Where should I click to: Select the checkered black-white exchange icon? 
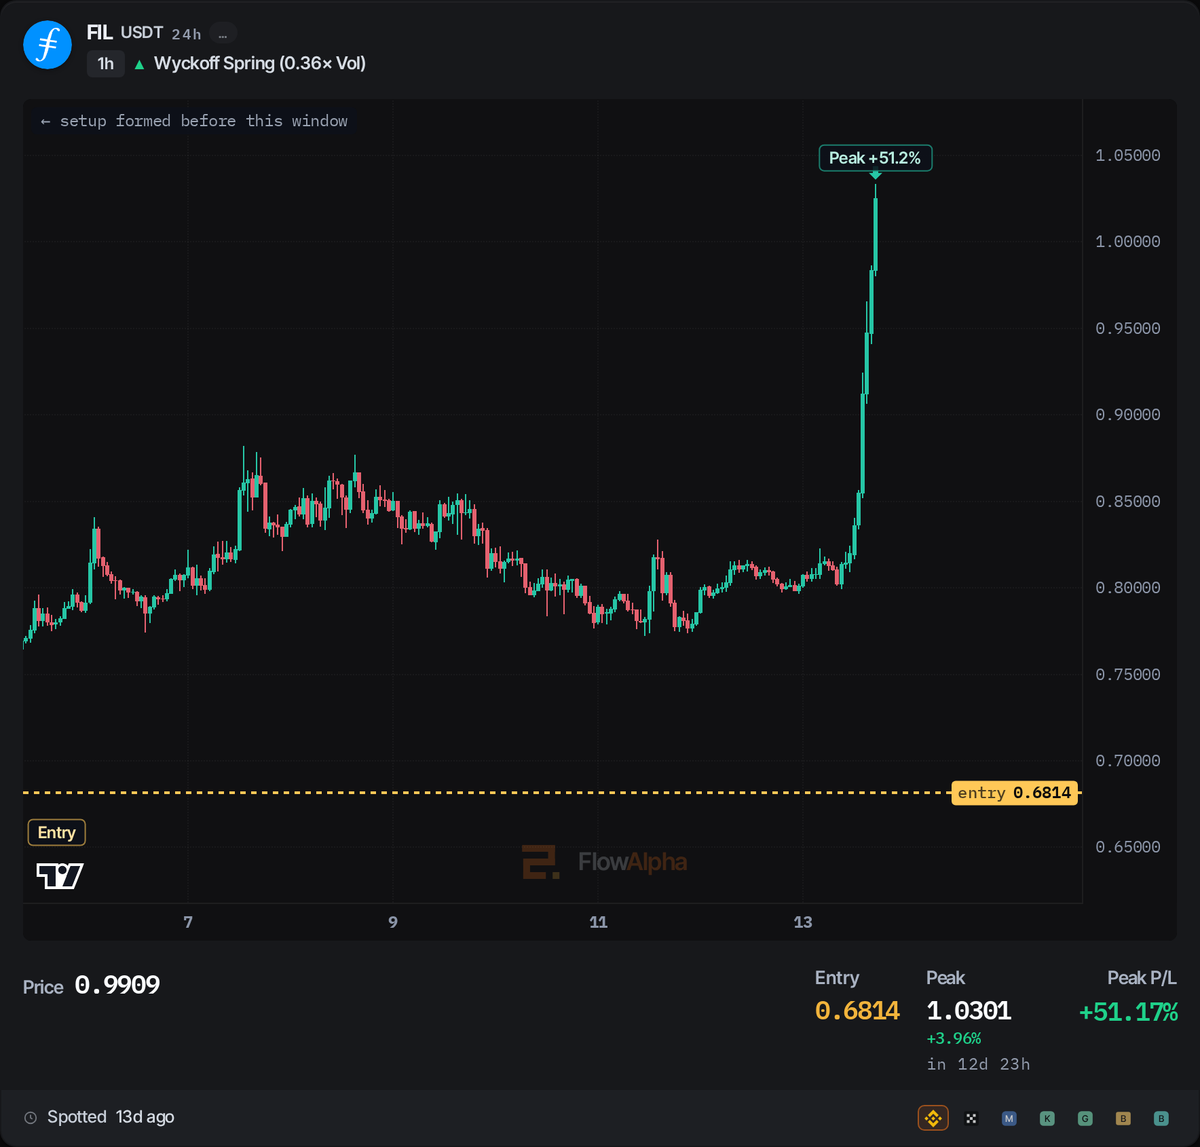tap(971, 1118)
